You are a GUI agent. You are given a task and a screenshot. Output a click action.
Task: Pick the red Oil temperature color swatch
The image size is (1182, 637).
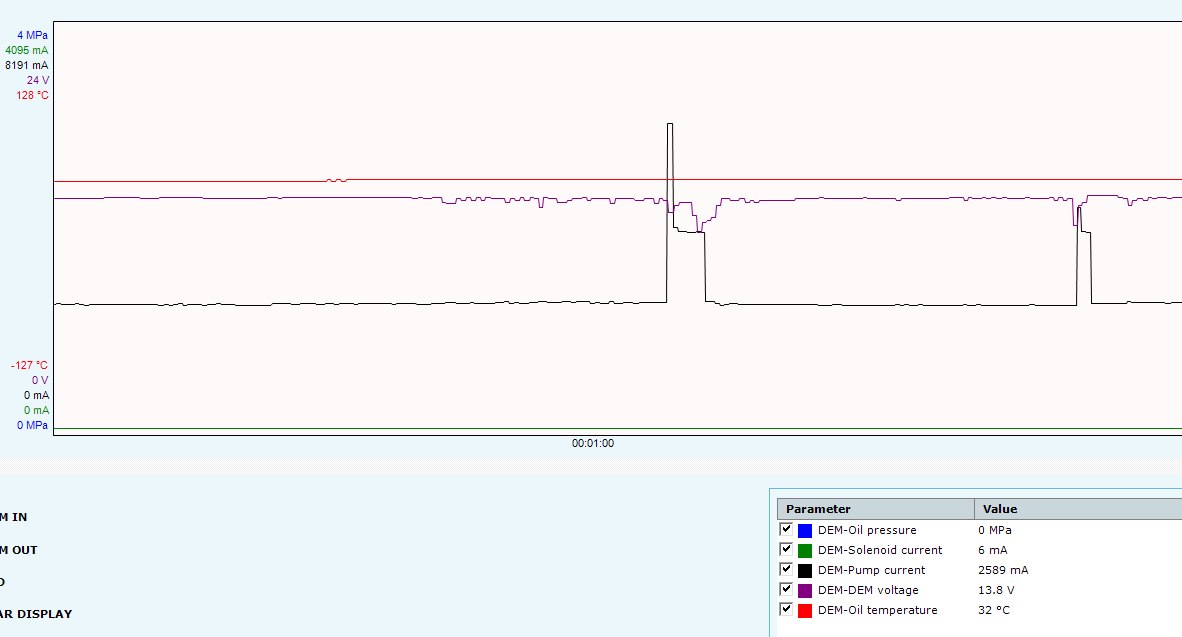pos(805,610)
